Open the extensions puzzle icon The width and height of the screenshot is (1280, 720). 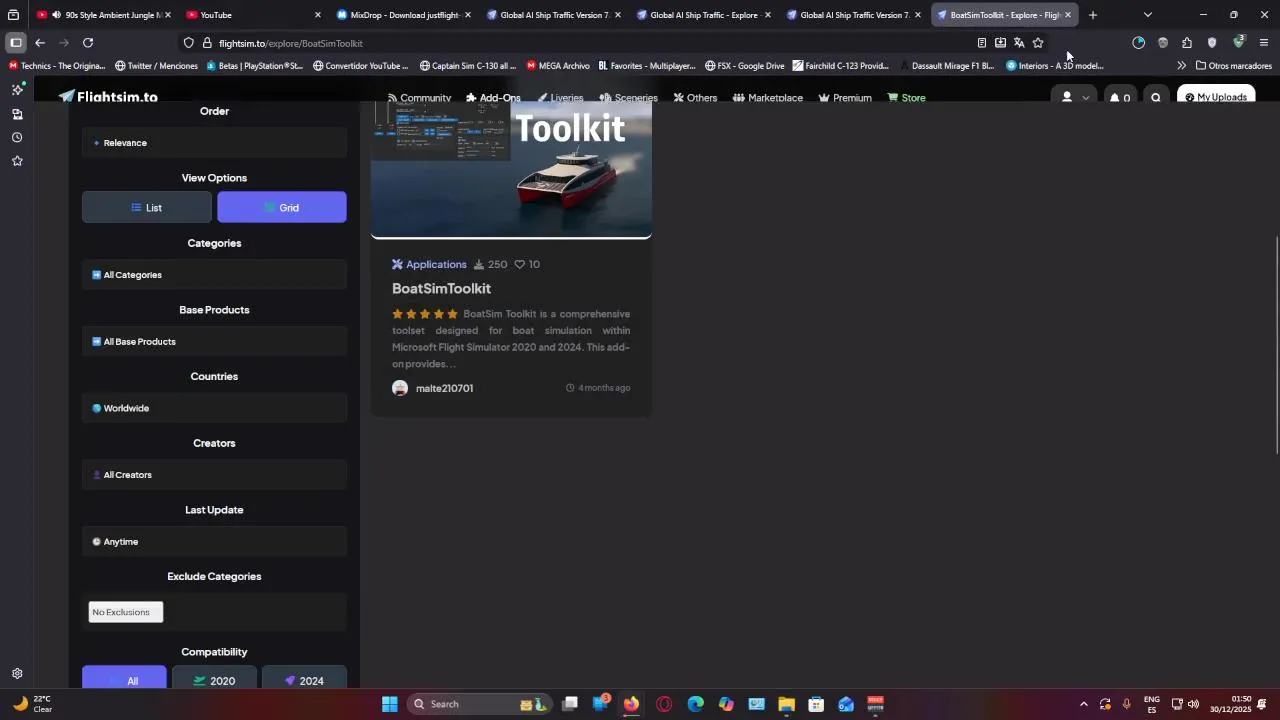[x=1187, y=43]
